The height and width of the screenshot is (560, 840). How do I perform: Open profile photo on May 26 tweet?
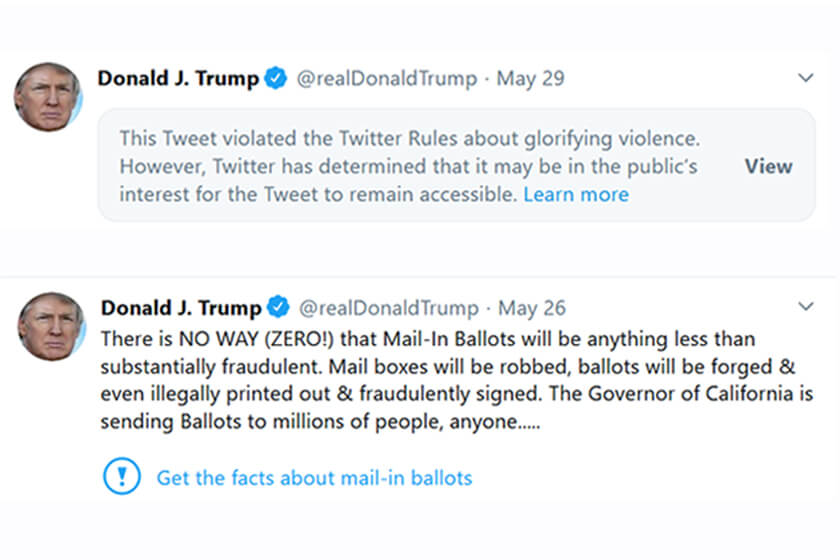[50, 326]
